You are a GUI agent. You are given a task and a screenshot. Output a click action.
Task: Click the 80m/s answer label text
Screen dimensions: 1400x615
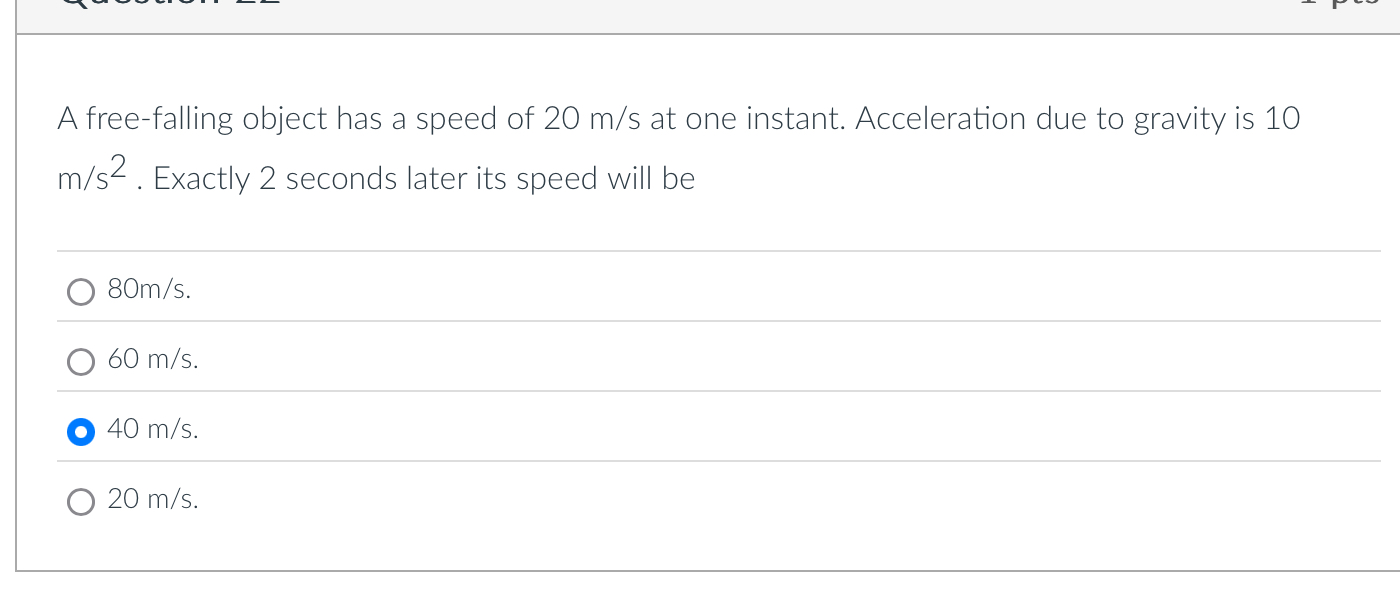[148, 290]
